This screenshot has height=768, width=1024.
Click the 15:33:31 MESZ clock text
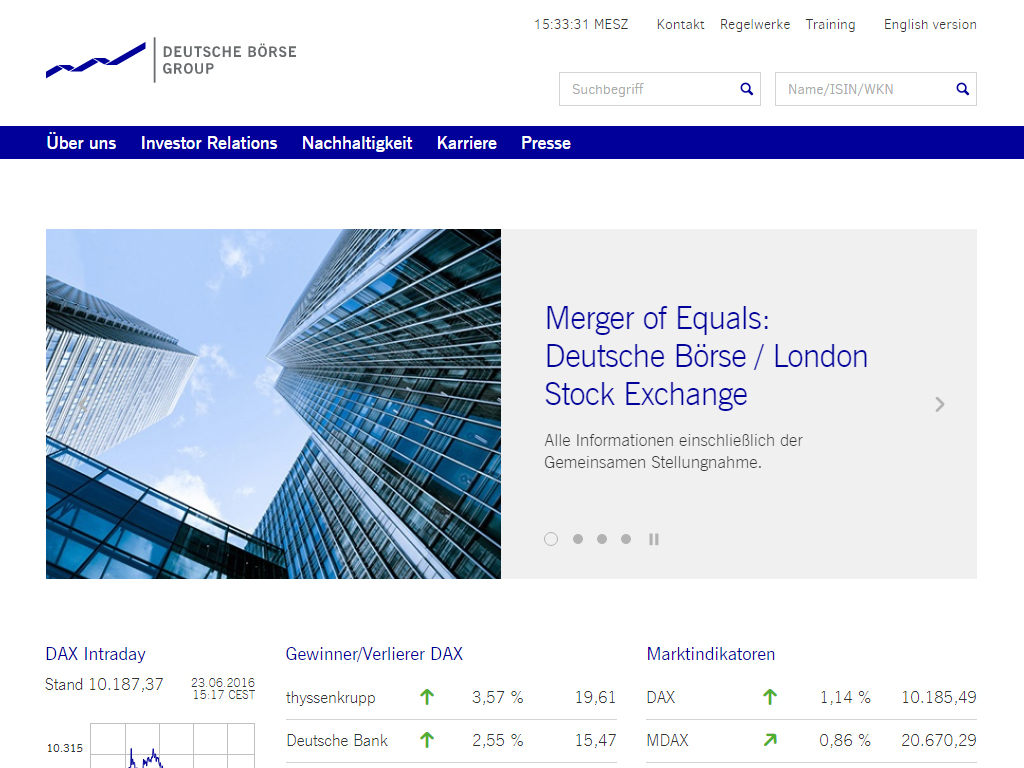(x=581, y=24)
